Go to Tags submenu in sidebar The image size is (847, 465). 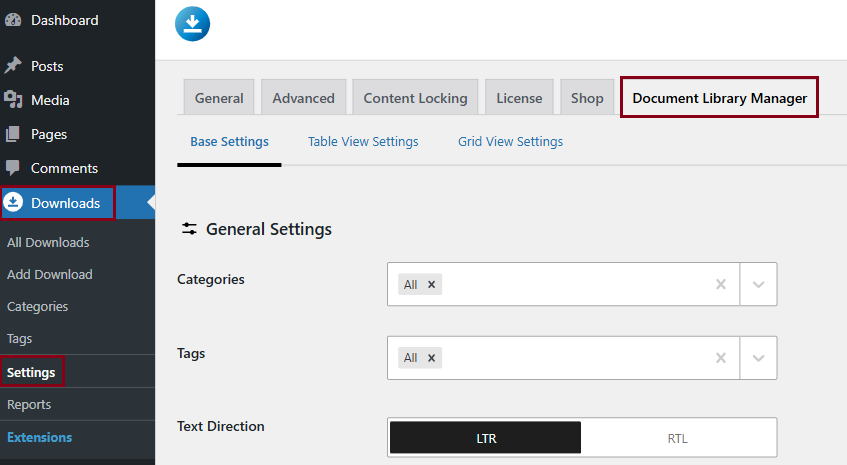point(19,339)
